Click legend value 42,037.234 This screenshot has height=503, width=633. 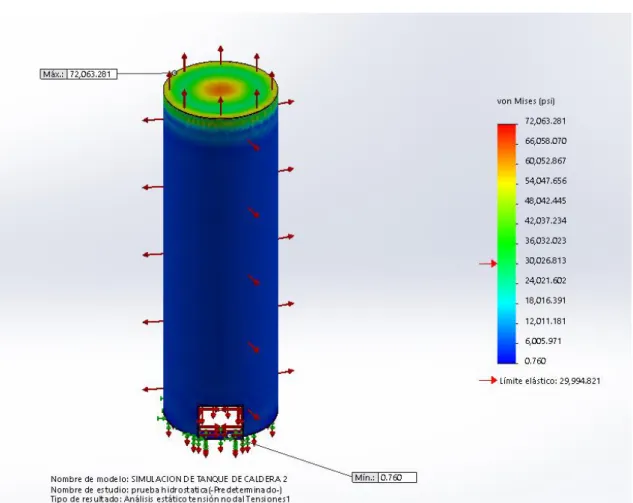545,221
